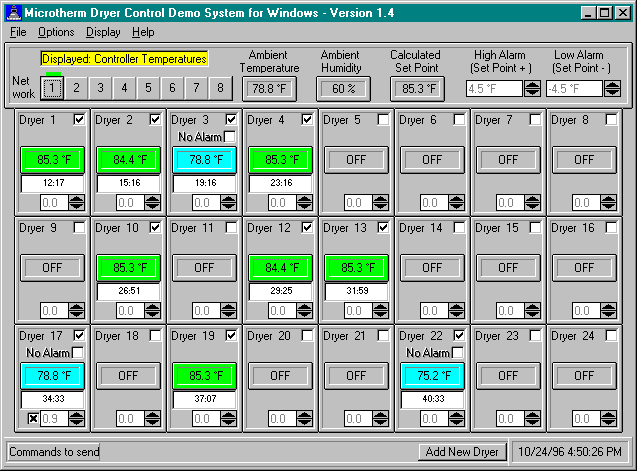Viewport: 637px width, 471px height.
Task: Click the Dryer 2 timer 15:16 field
Action: (129, 183)
